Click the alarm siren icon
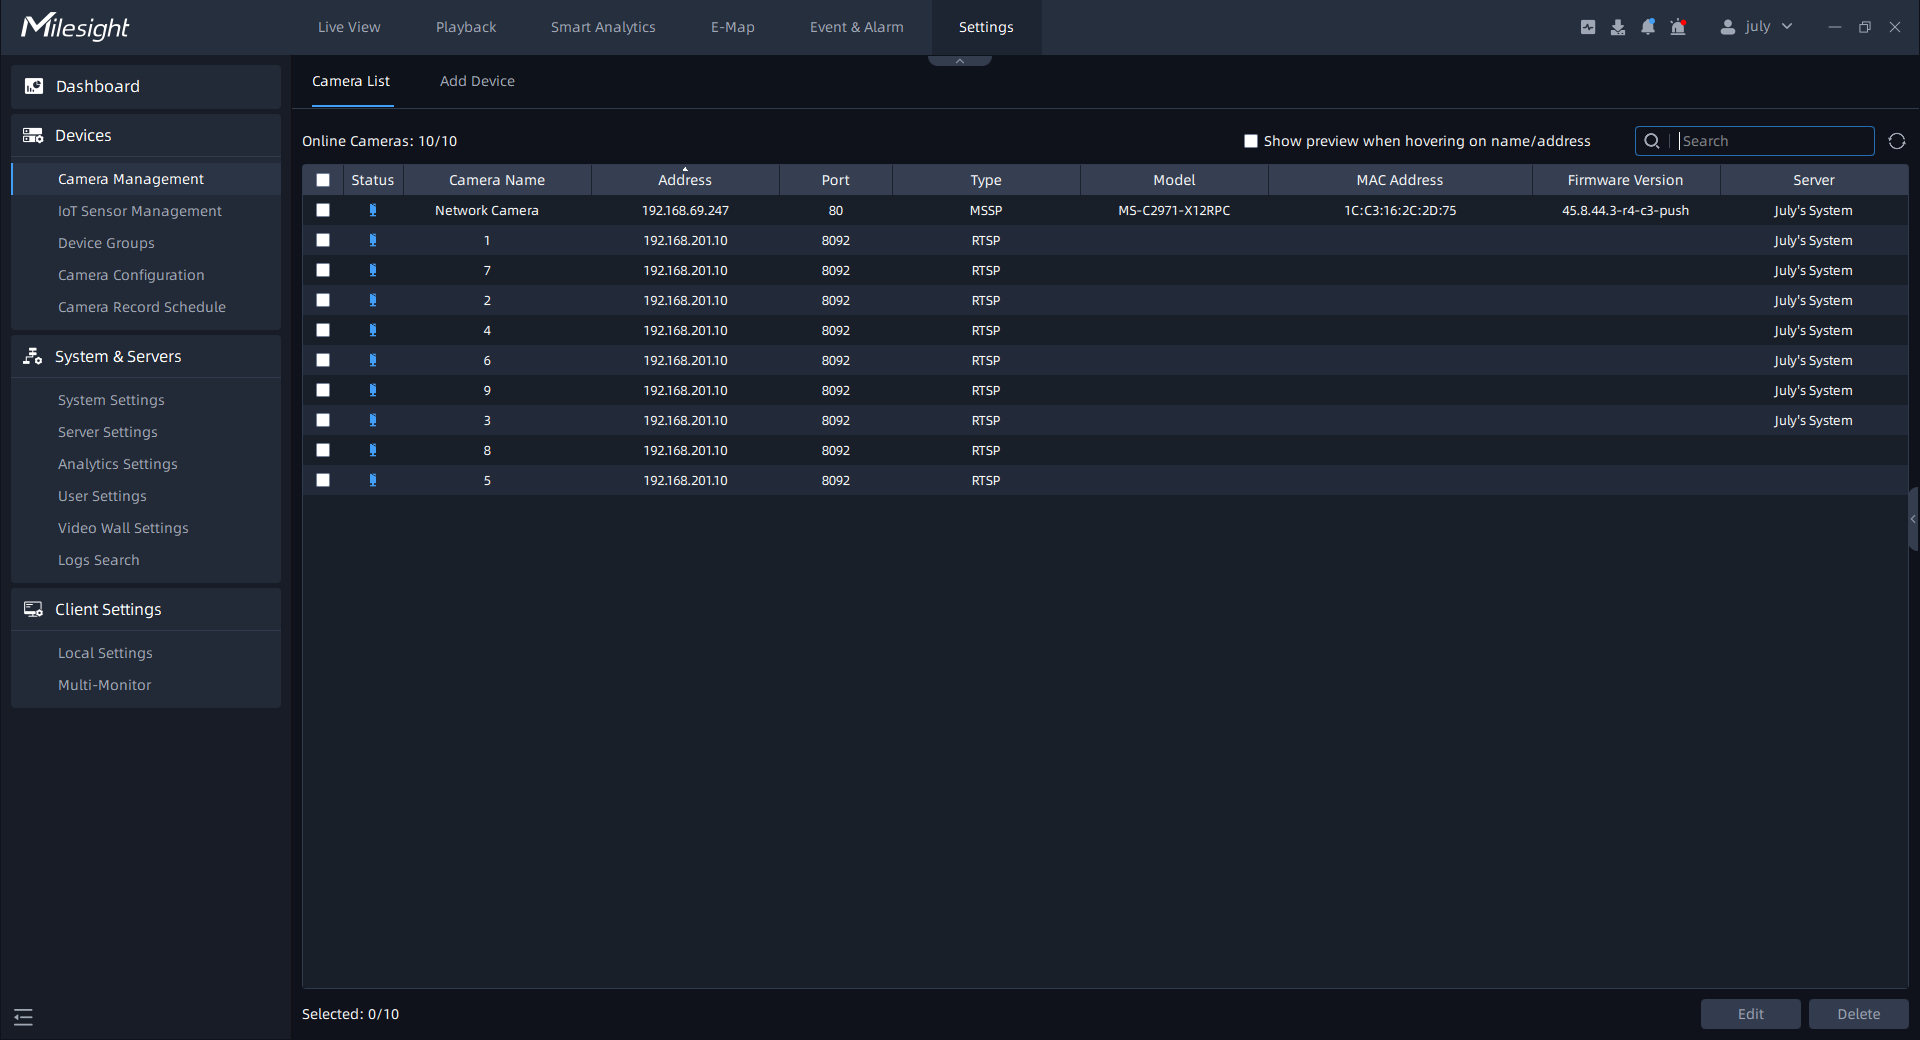 (x=1678, y=27)
